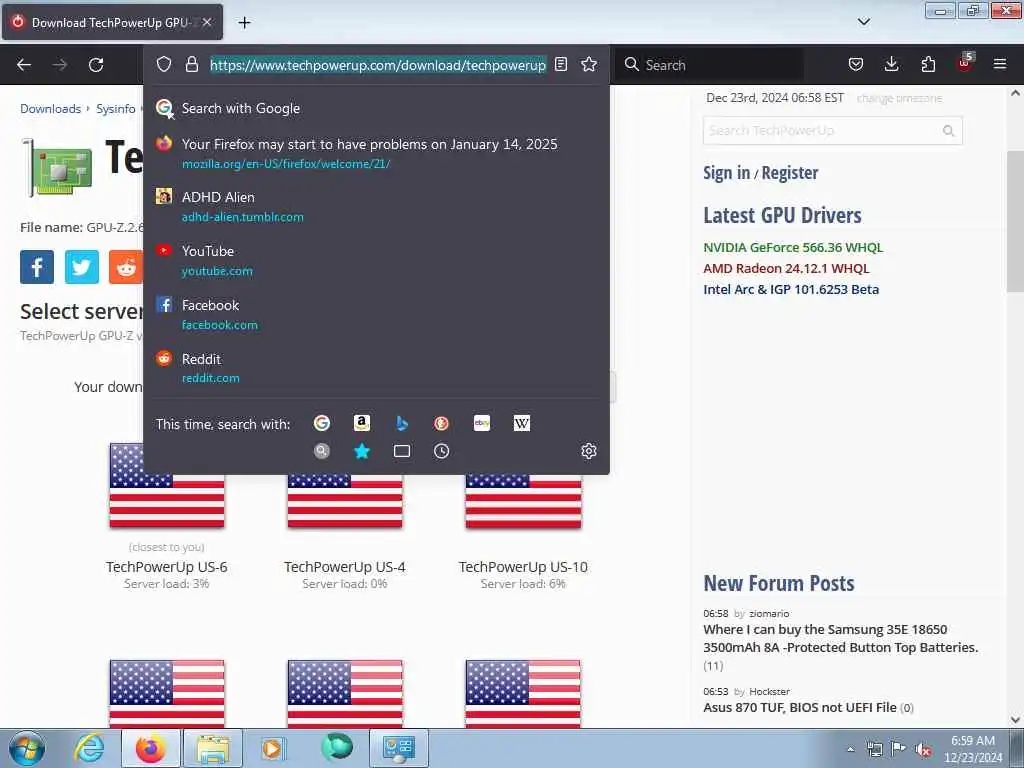Screen dimensions: 1024x768
Task: Click the Register link
Action: tap(790, 172)
